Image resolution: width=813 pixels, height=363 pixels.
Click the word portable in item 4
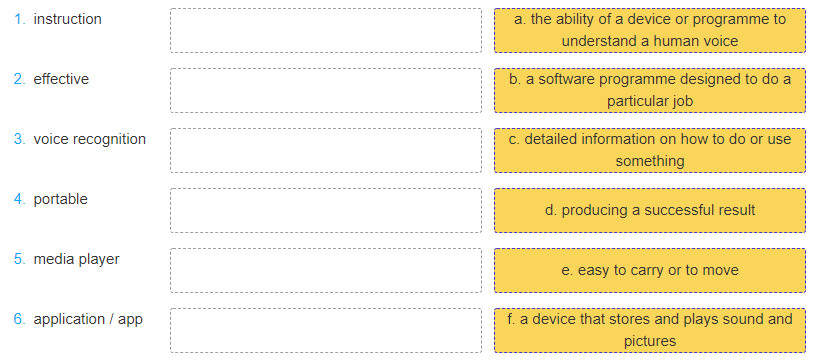(61, 200)
